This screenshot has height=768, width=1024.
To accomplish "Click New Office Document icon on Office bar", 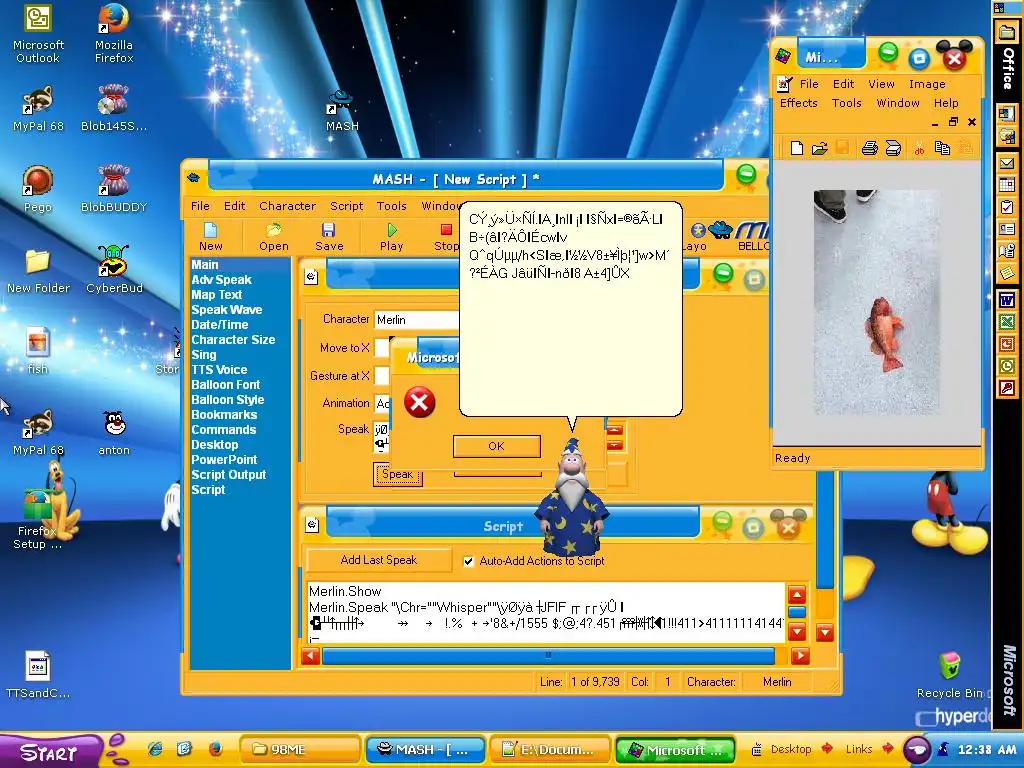I will 1006,112.
